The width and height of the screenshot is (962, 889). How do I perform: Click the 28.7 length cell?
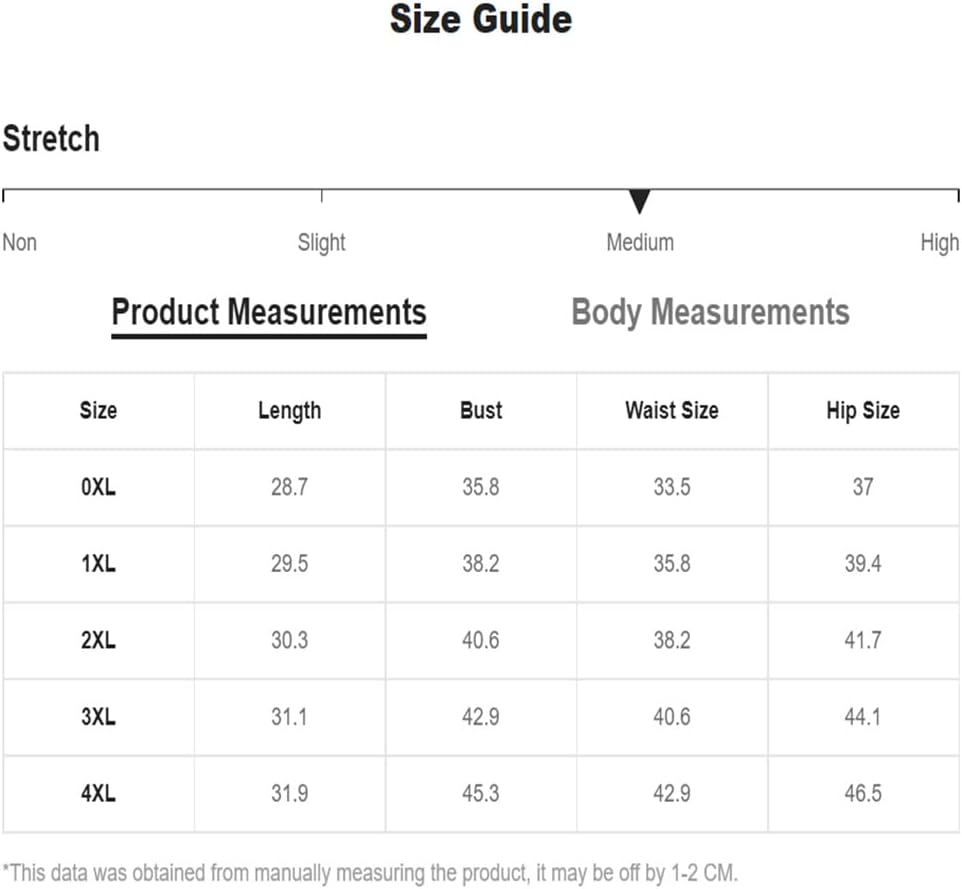(290, 487)
